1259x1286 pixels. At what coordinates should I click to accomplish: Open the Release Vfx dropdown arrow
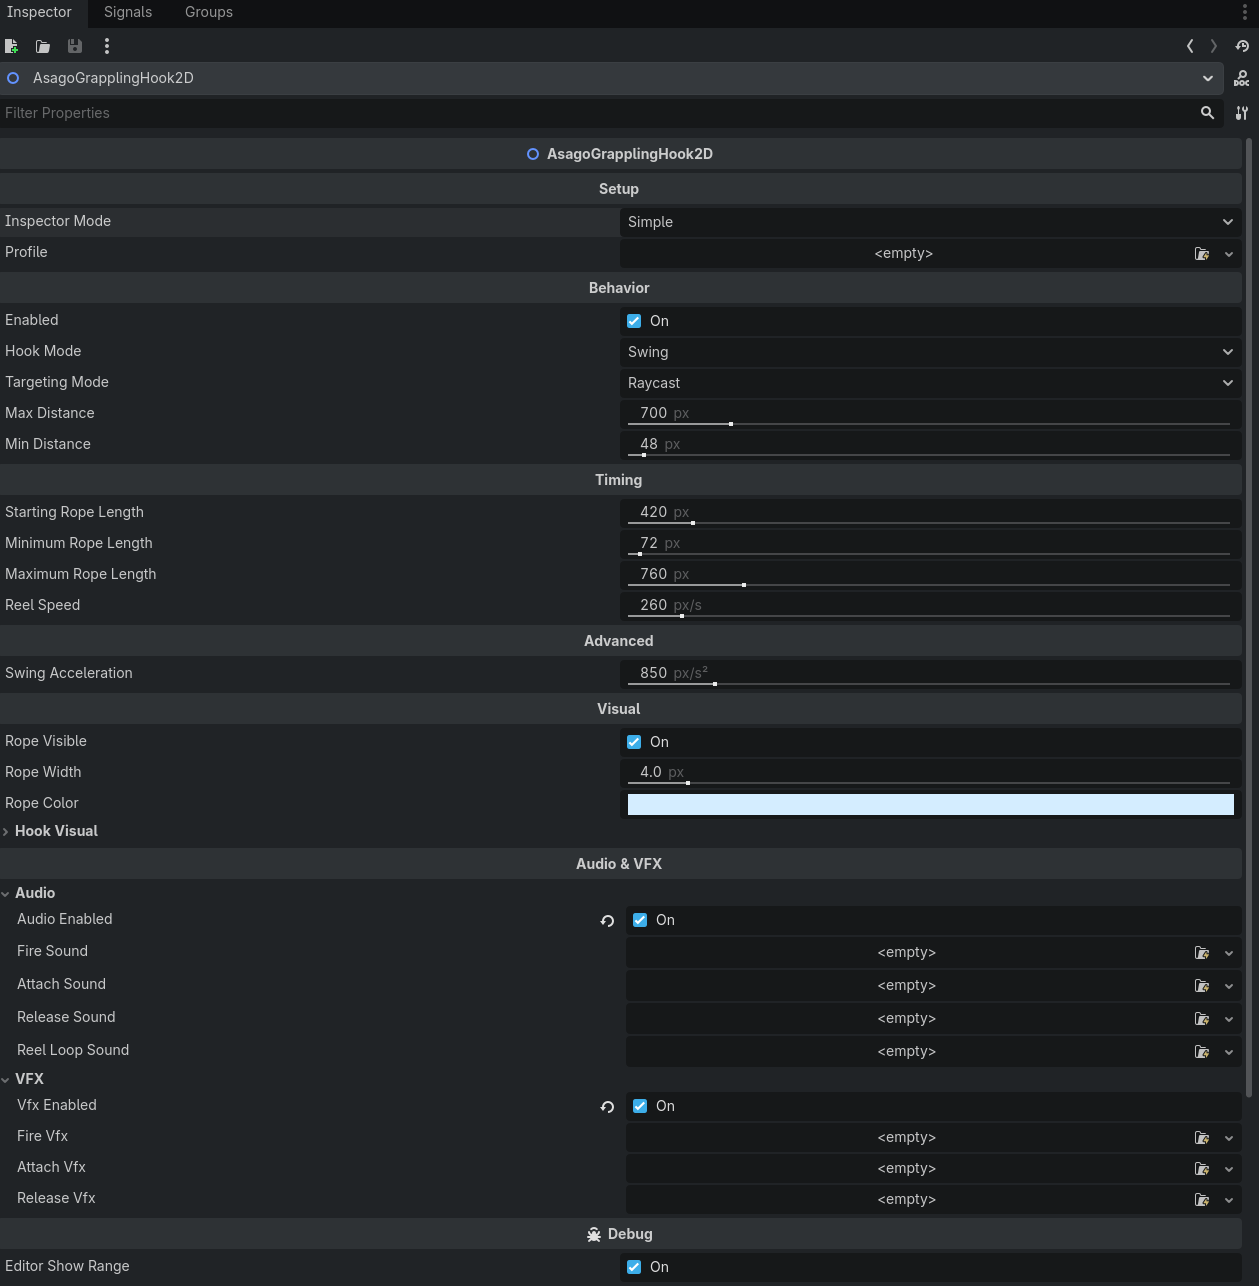click(1229, 1200)
